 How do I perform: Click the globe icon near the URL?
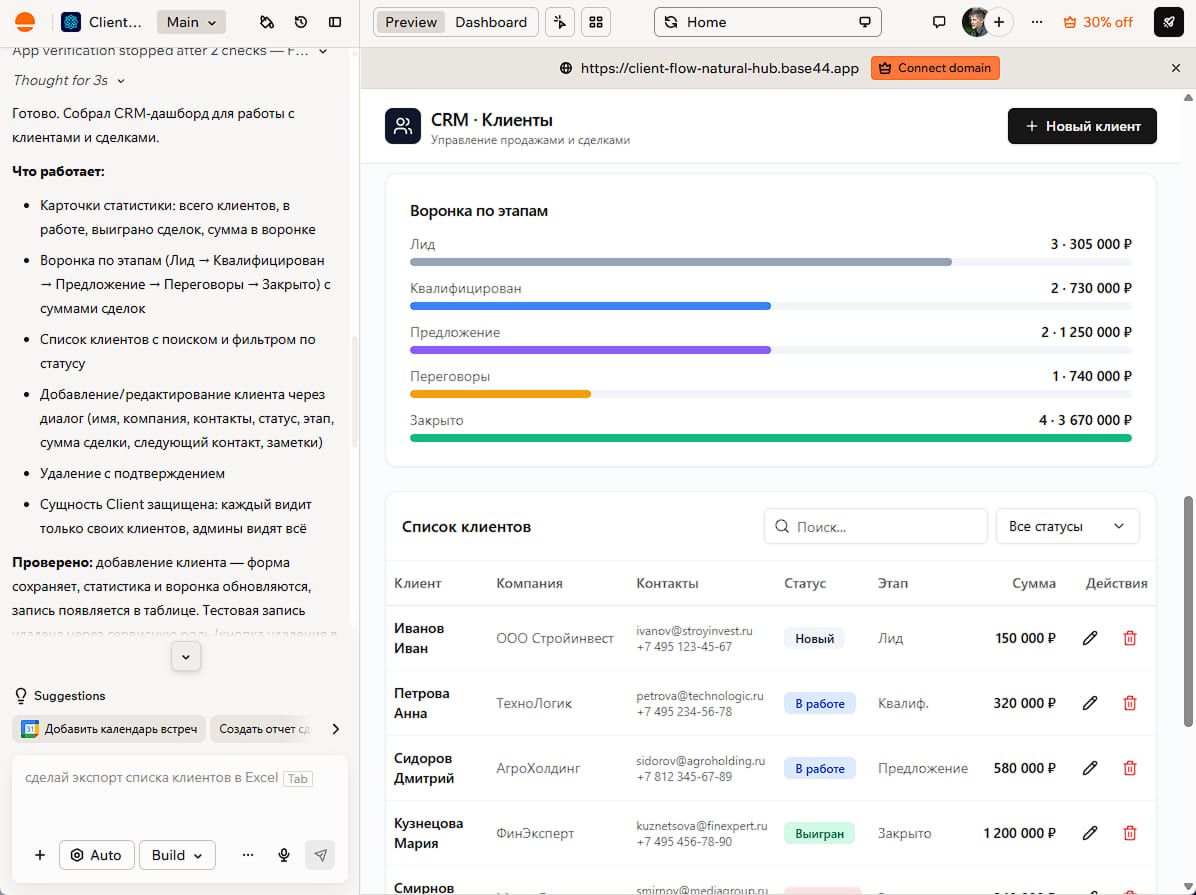(x=566, y=68)
